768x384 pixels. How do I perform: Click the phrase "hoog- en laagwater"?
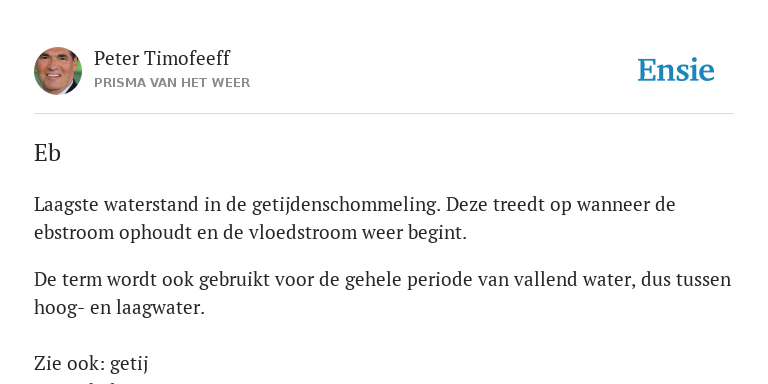119,308
